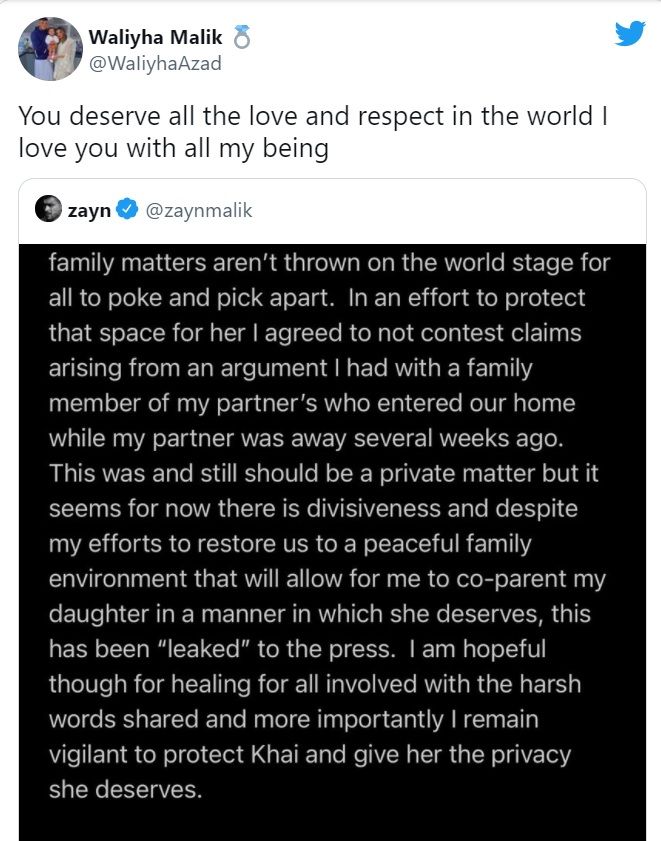Click zayn's blue verified badge
The image size is (661, 841).
128,210
